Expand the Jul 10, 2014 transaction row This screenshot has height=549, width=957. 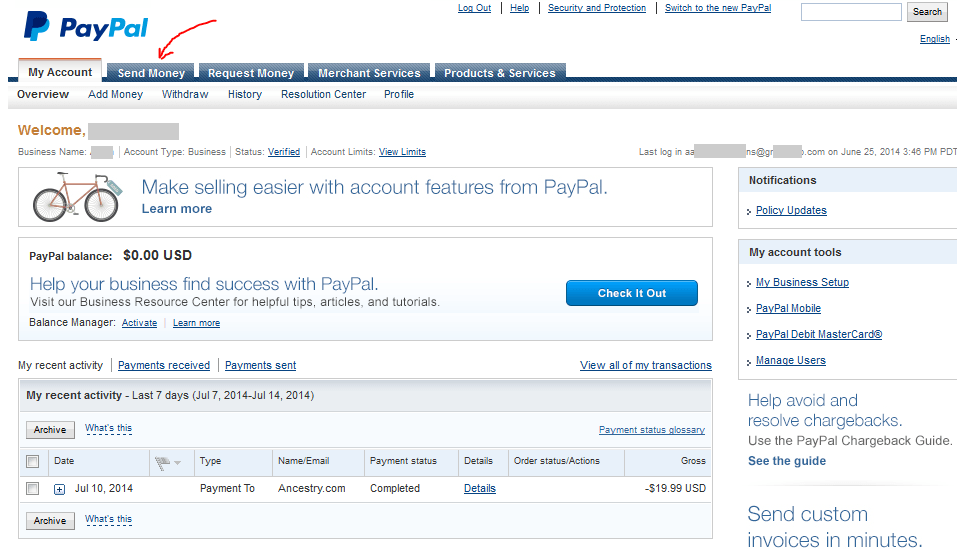(59, 489)
